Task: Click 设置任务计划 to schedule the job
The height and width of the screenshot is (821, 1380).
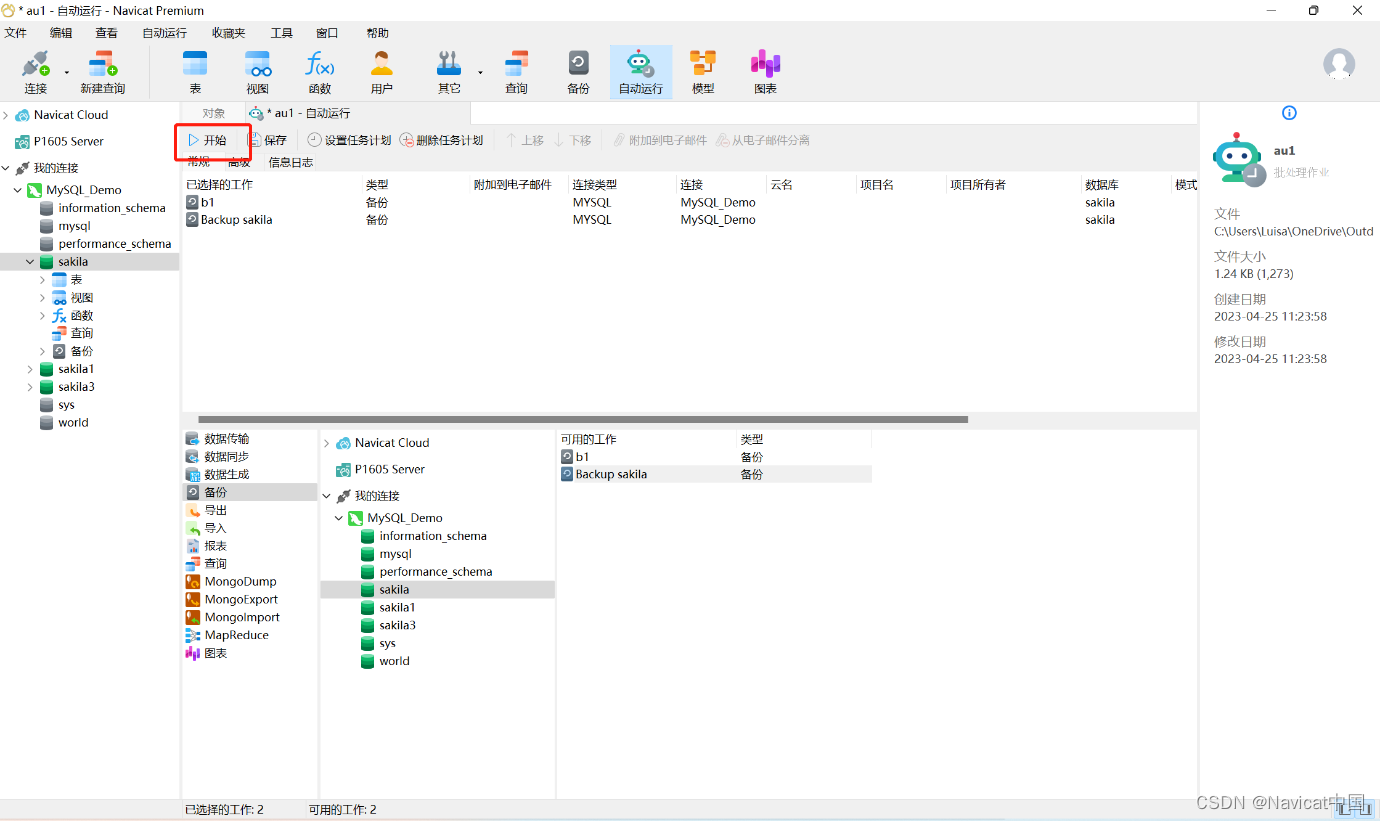Action: coord(349,140)
